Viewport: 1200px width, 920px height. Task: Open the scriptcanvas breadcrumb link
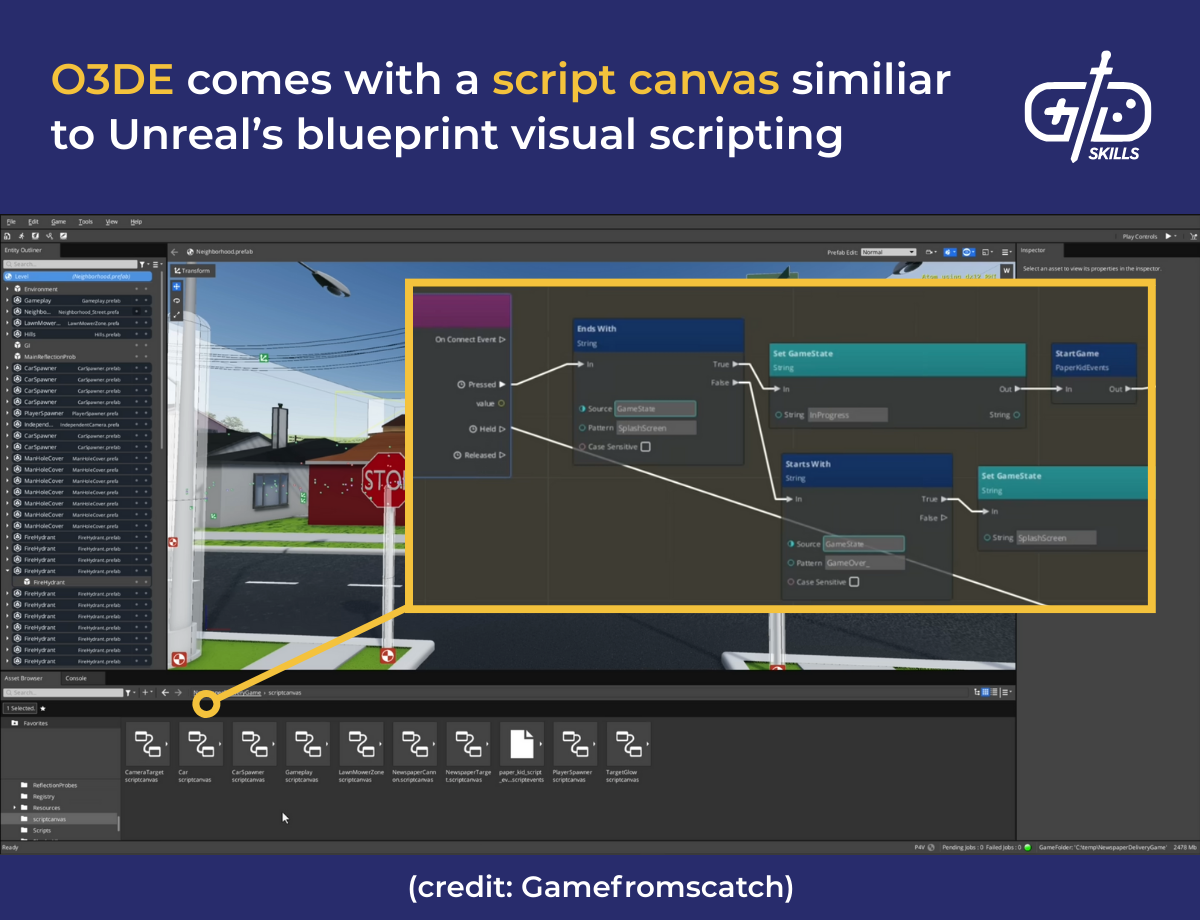coord(284,692)
